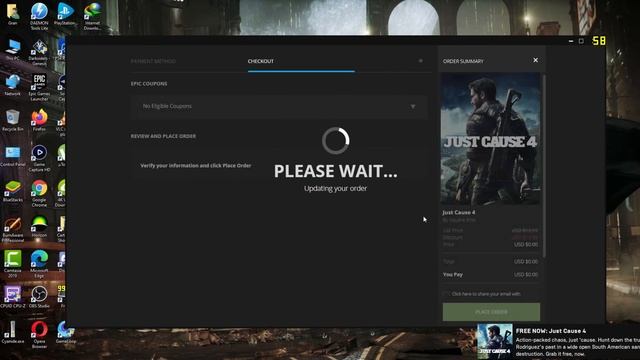Viewport: 640px width, 360px height.
Task: Launch Game Capture HD shortcut
Action: coord(39,158)
